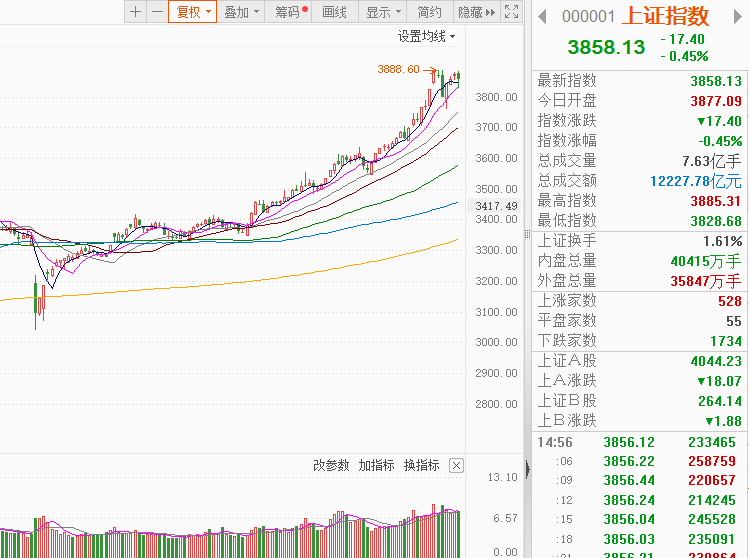Switch to 简约 view
This screenshot has width=749, height=558.
click(429, 11)
